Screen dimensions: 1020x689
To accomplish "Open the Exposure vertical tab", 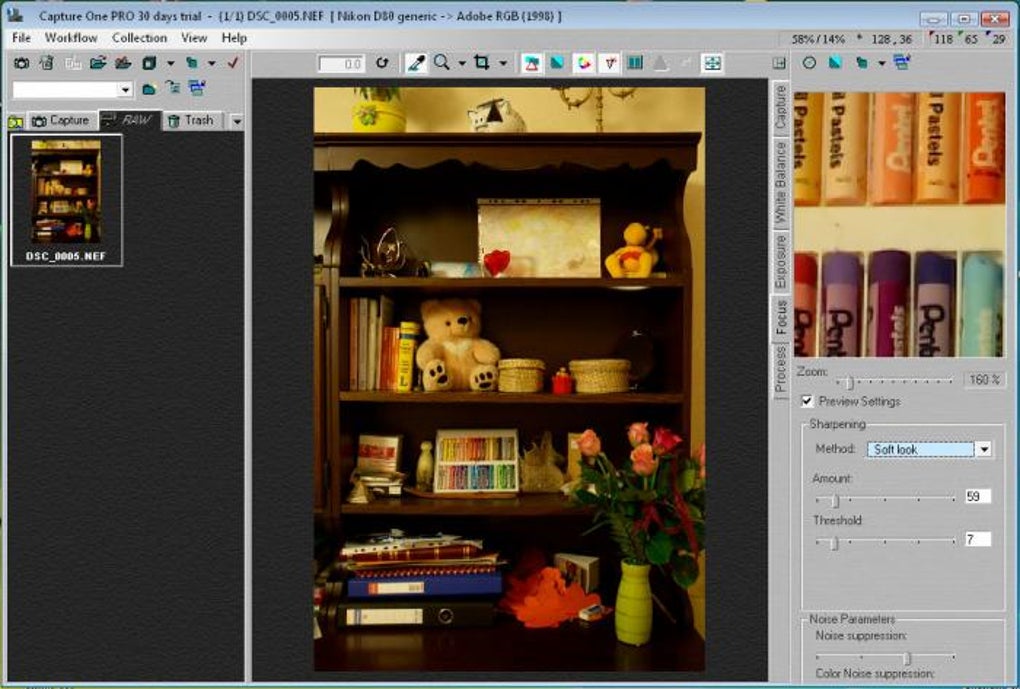I will coord(780,262).
